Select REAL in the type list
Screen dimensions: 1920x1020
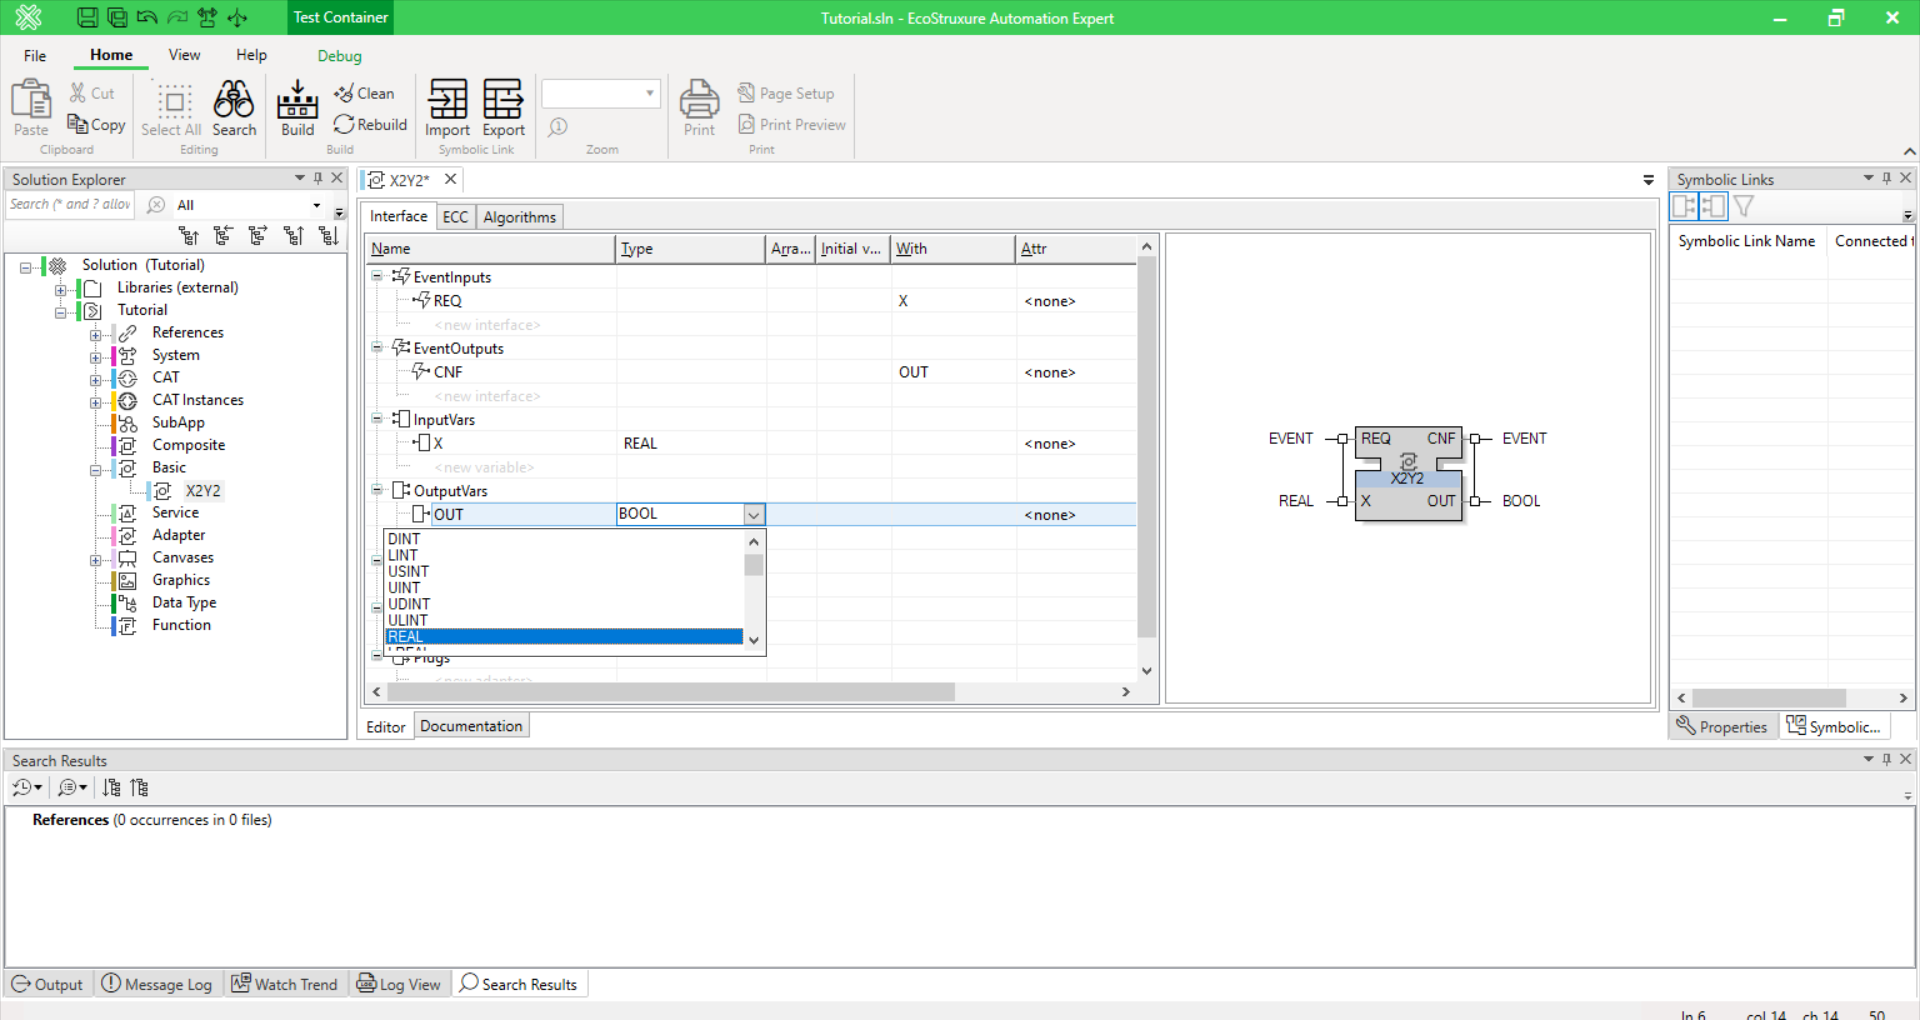pyautogui.click(x=564, y=637)
